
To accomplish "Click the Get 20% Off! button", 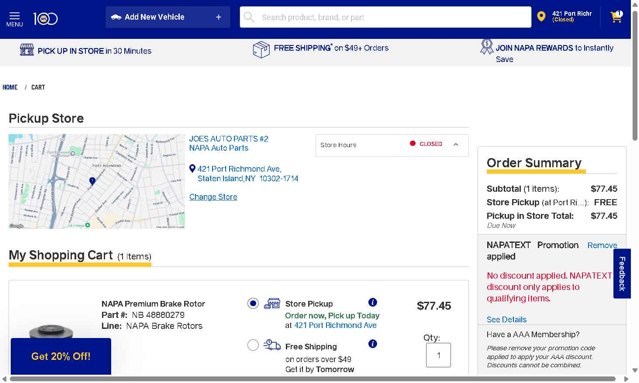I will (61, 356).
